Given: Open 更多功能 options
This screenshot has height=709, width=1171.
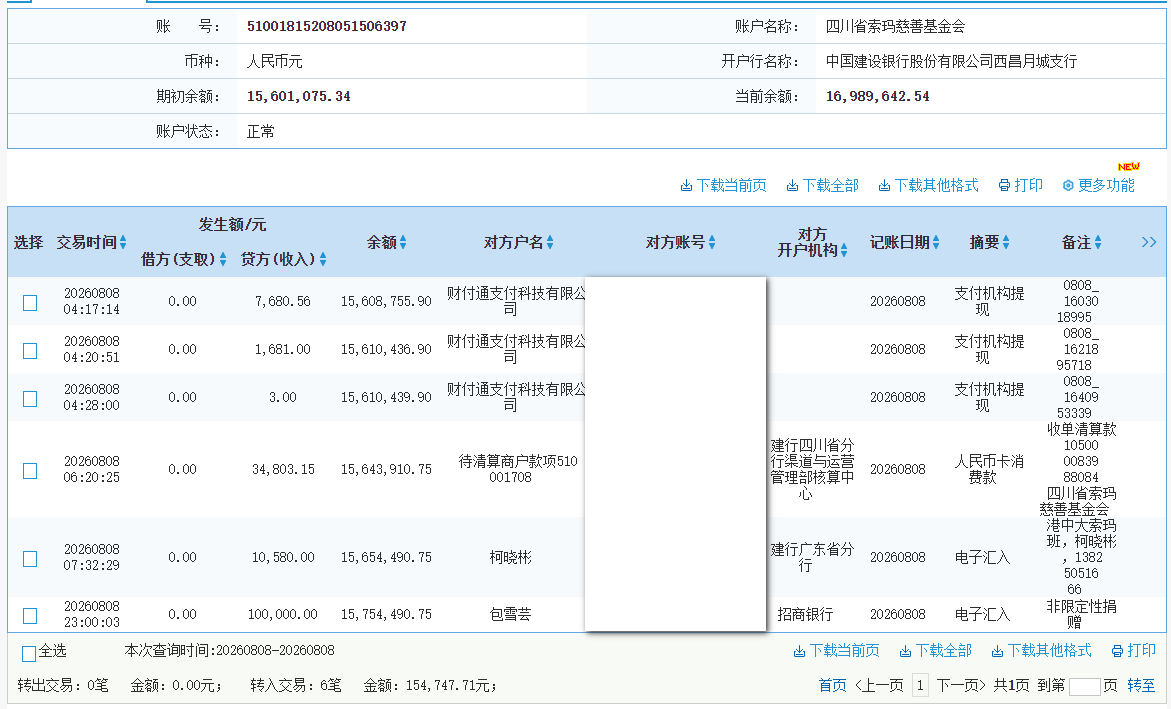Looking at the screenshot, I should [x=1099, y=185].
